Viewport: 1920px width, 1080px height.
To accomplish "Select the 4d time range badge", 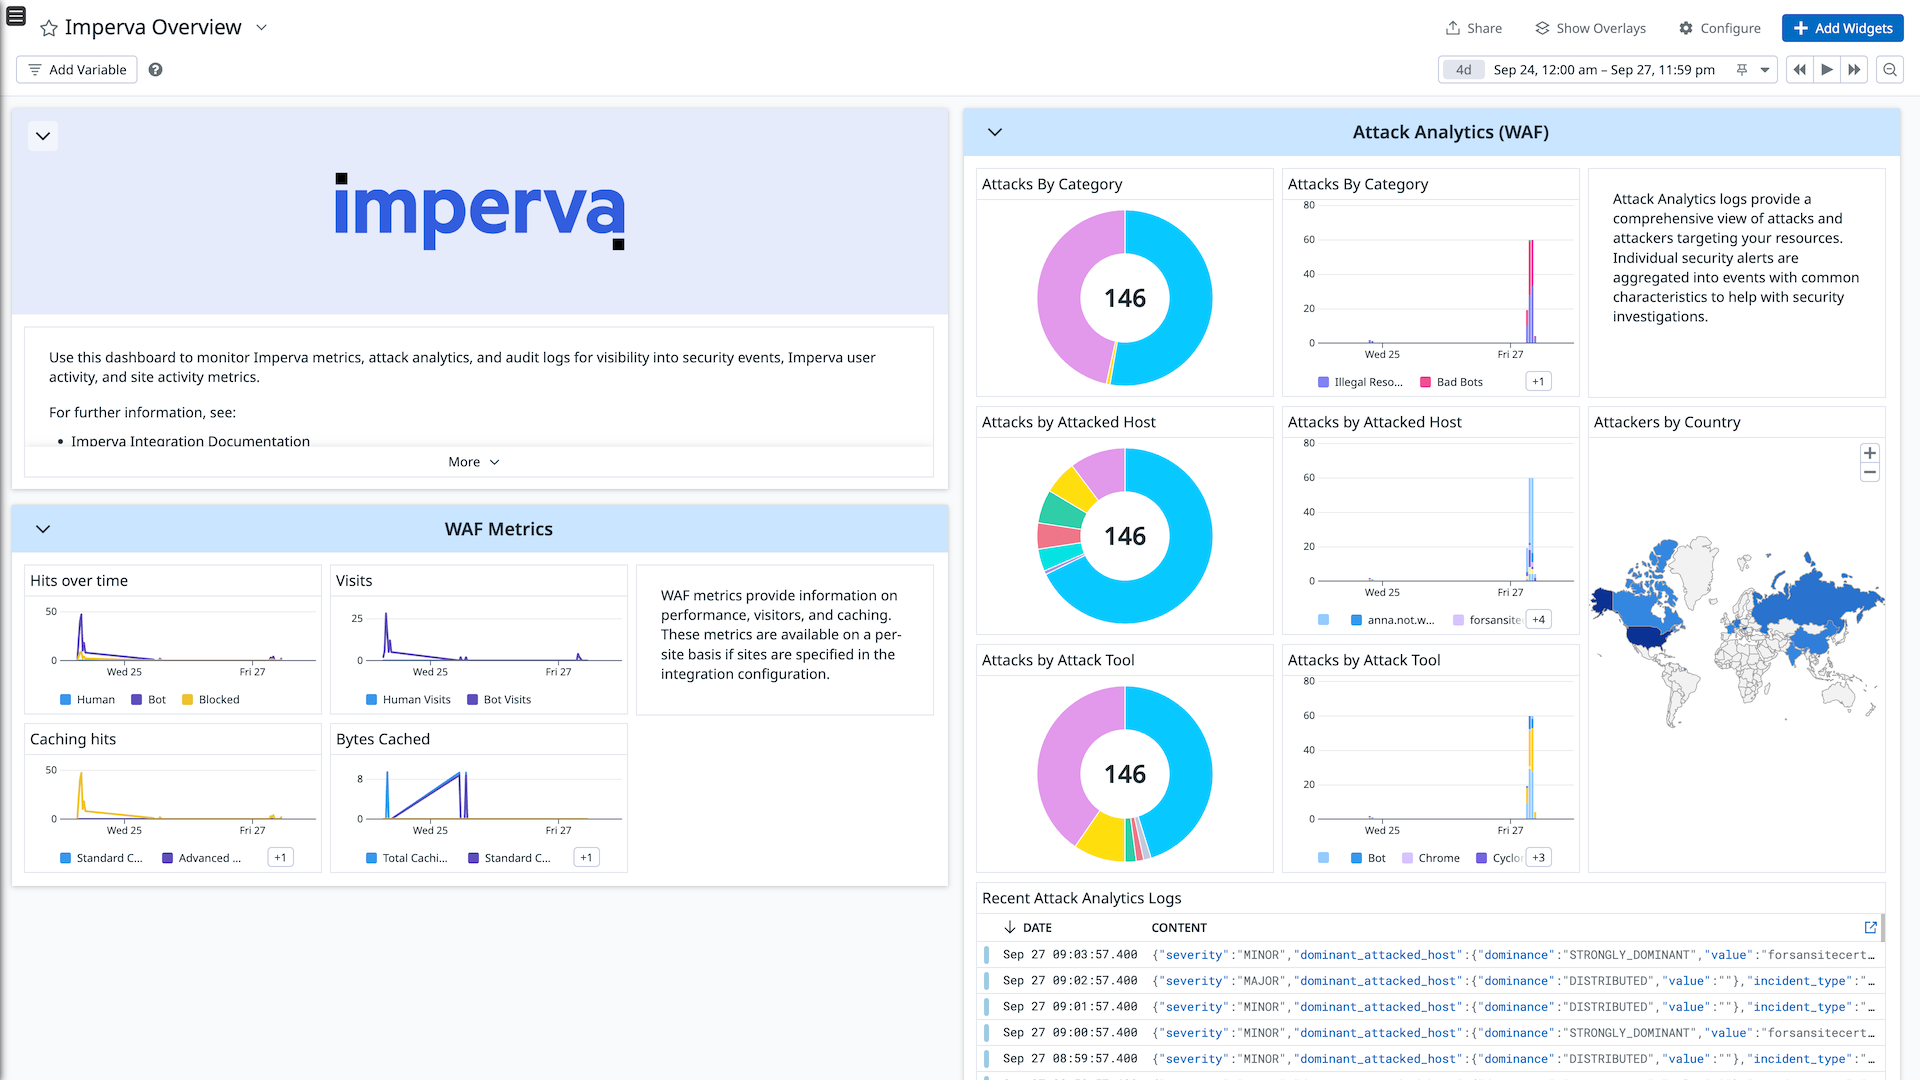I will (1463, 70).
